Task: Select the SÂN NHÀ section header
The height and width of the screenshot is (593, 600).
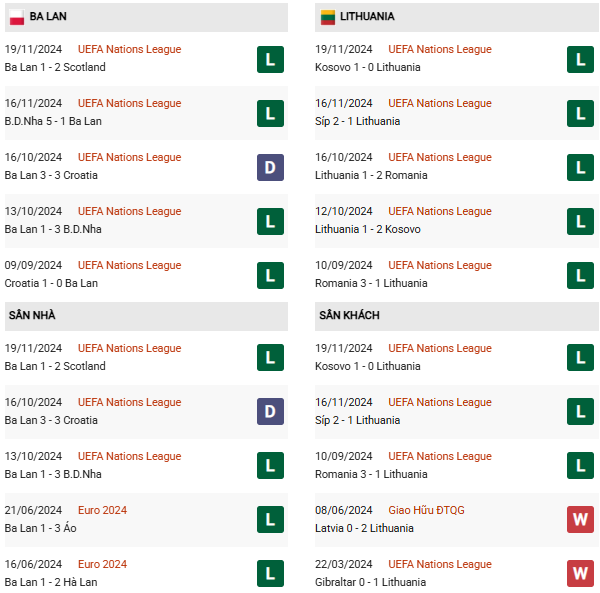Action: click(x=146, y=316)
